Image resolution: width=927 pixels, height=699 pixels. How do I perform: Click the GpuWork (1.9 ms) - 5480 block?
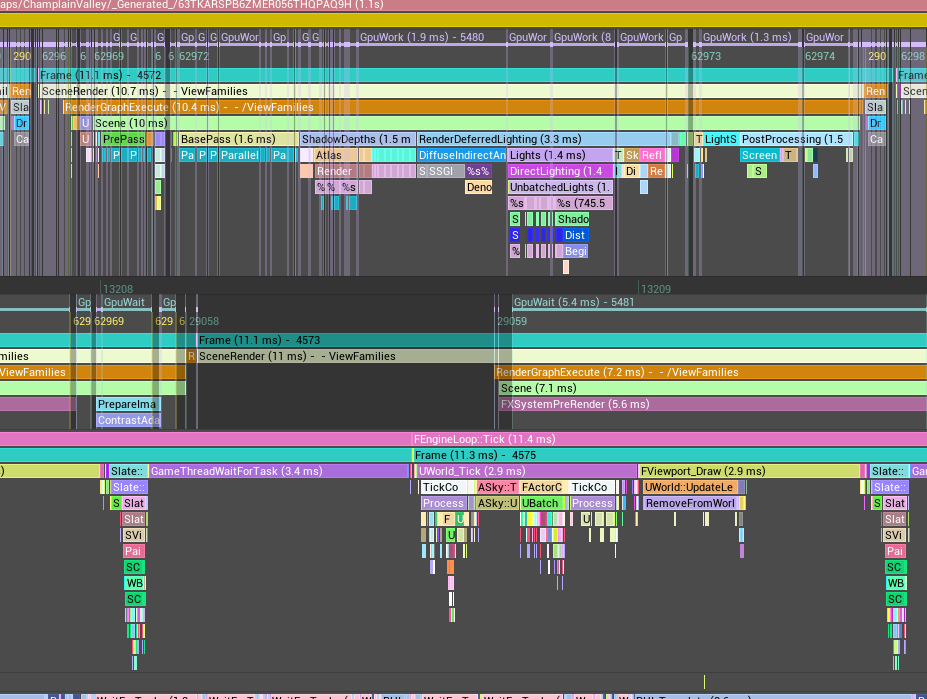pyautogui.click(x=420, y=37)
